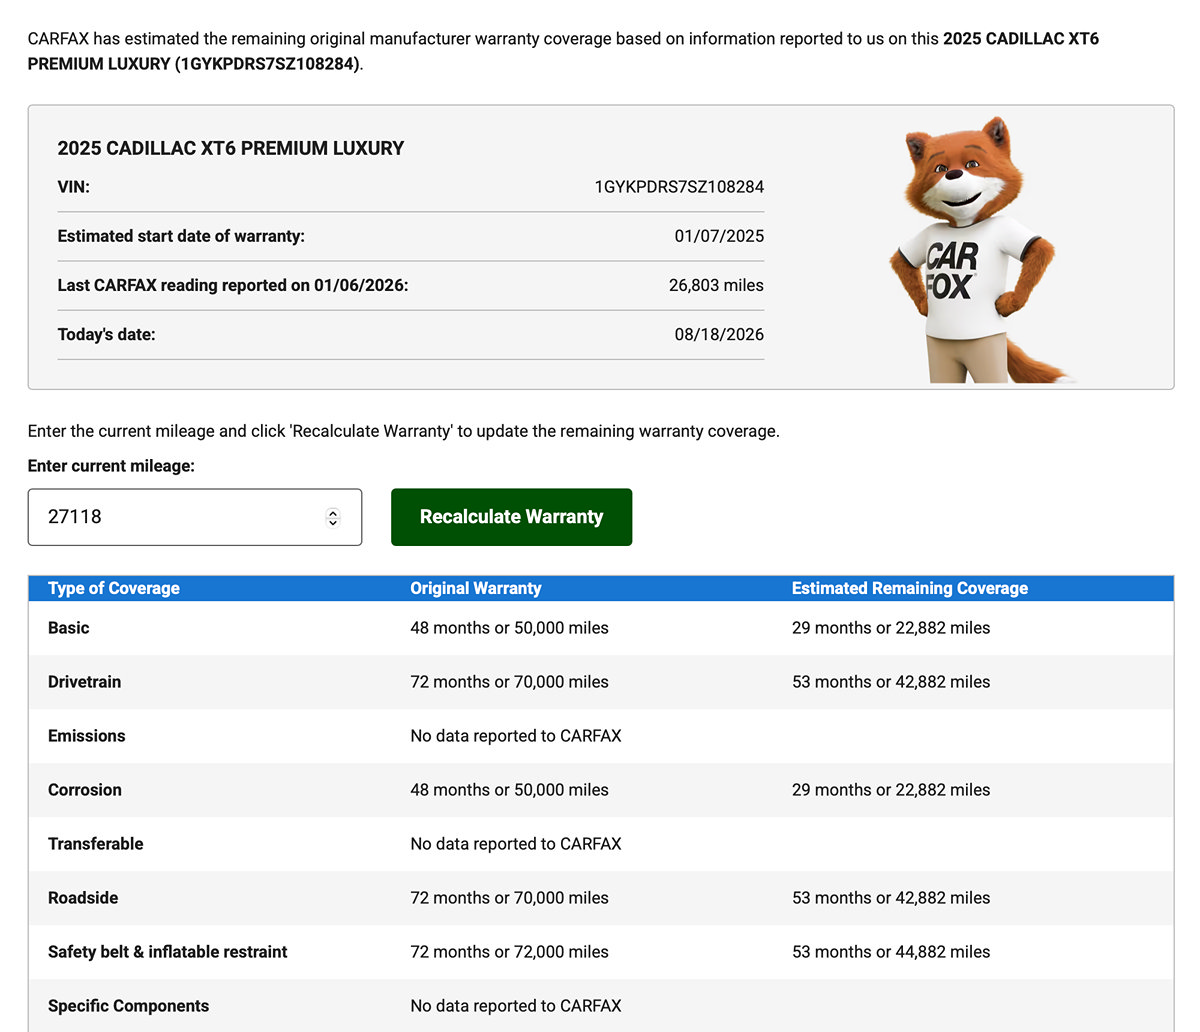Click the warranty start date 01/07/2025
The image size is (1200, 1032).
coord(719,236)
